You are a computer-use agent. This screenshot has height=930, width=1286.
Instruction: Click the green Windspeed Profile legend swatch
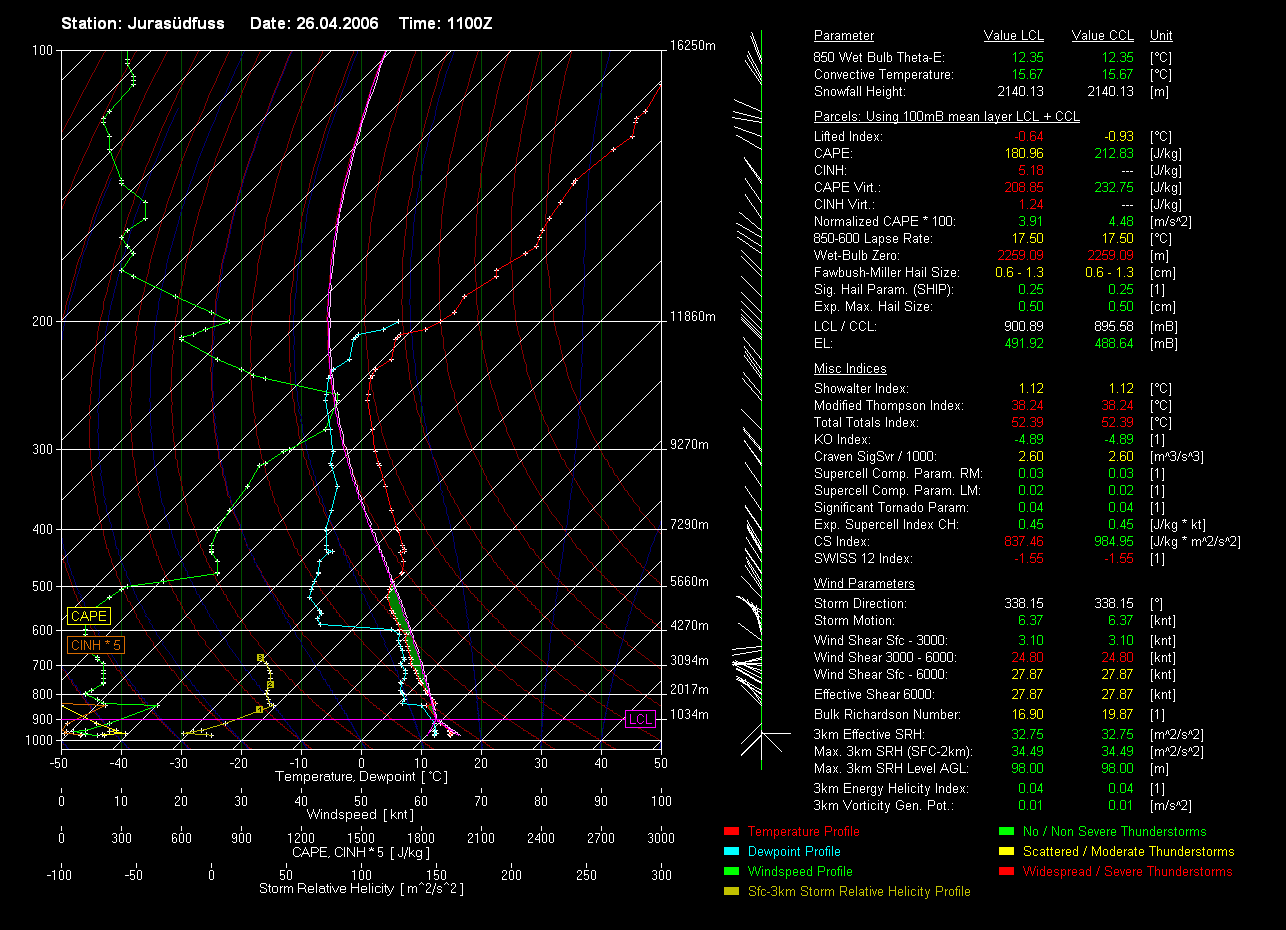tap(730, 872)
